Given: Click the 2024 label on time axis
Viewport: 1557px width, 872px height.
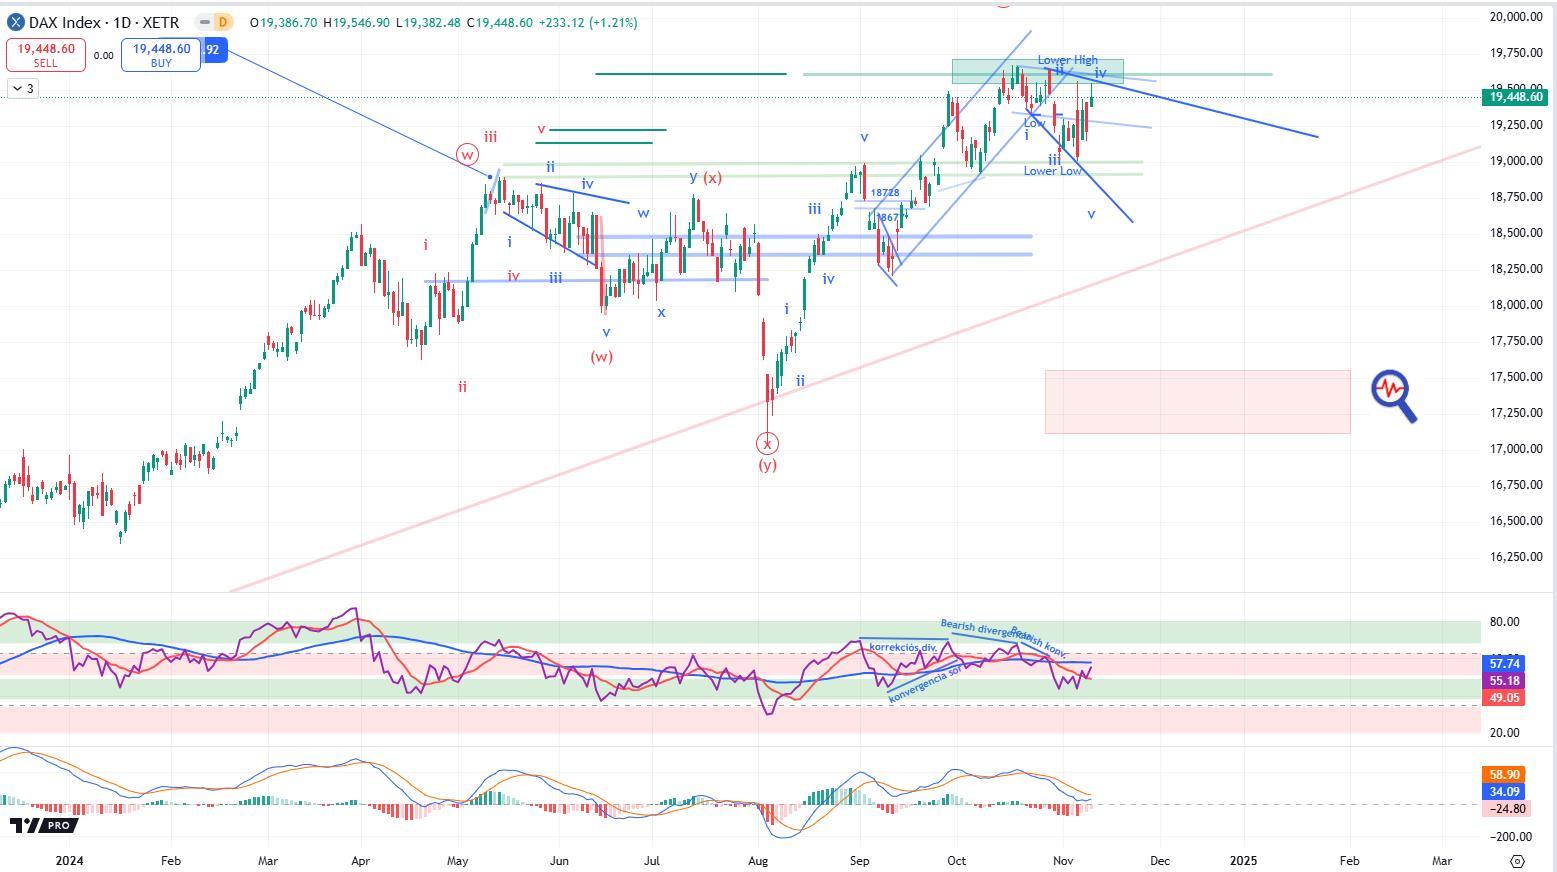Looking at the screenshot, I should point(70,860).
